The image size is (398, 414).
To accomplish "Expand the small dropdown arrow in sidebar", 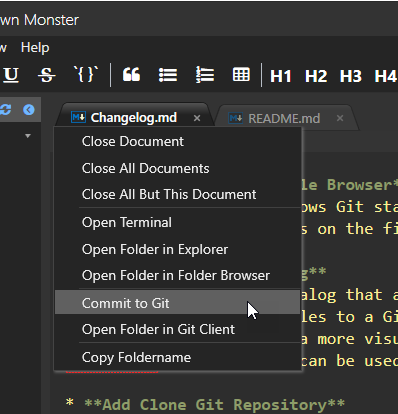I will point(28,136).
